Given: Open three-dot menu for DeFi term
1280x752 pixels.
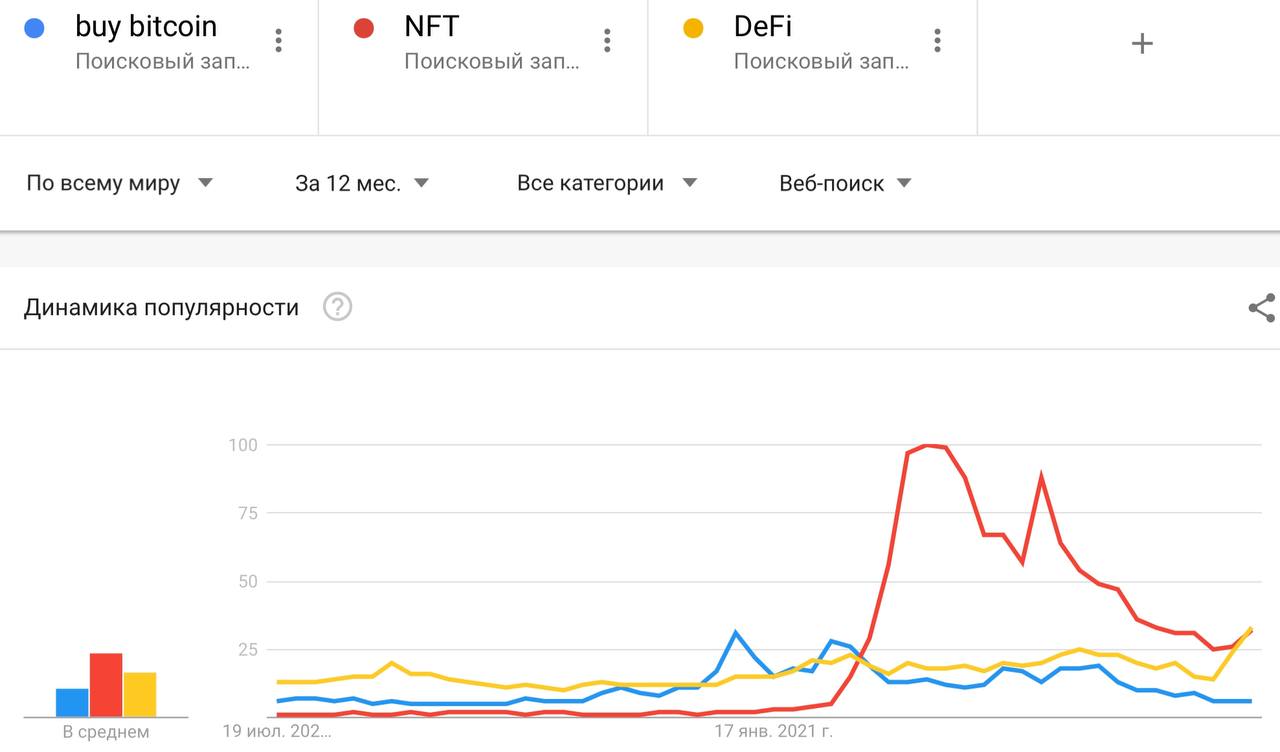Looking at the screenshot, I should 937,41.
